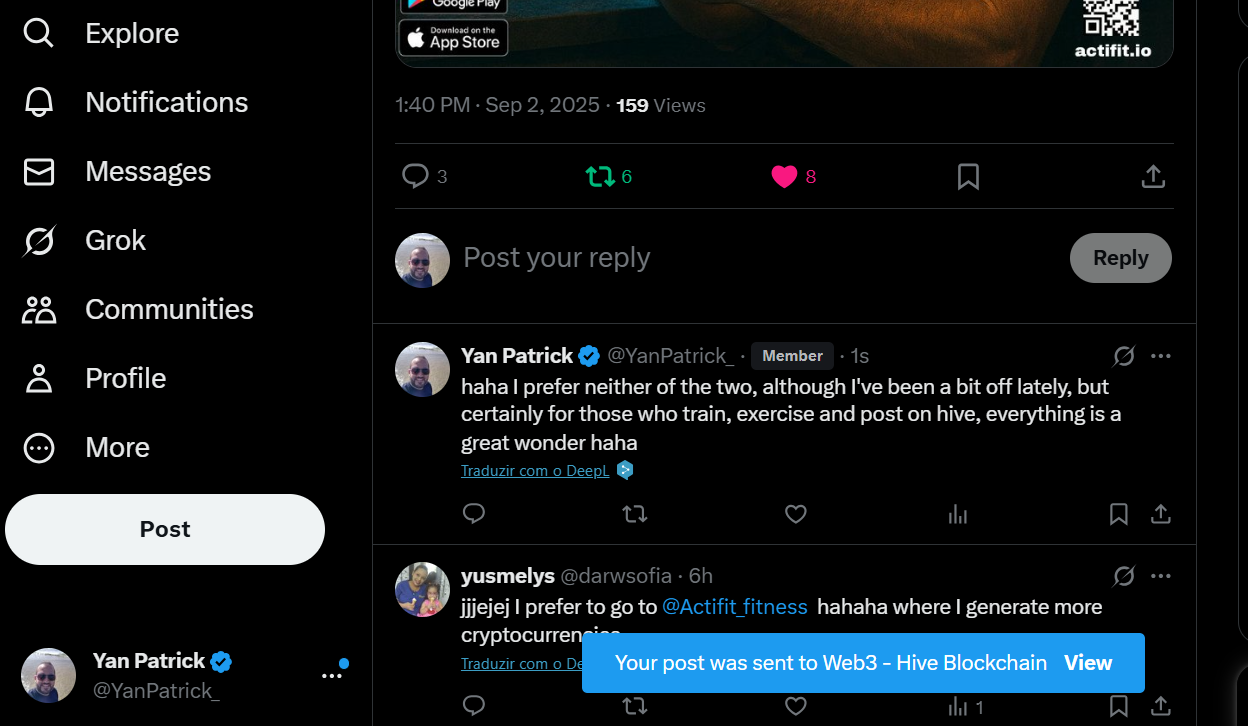Bookmark the main post from Sep 2
The width and height of the screenshot is (1248, 726).
tap(968, 177)
